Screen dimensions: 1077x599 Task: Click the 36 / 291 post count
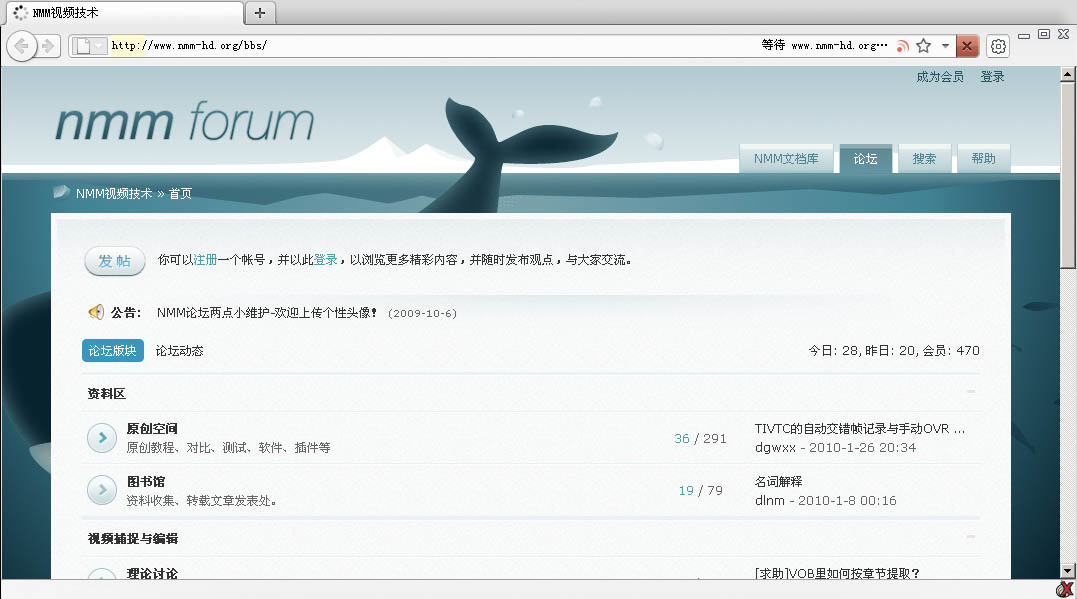tap(700, 438)
